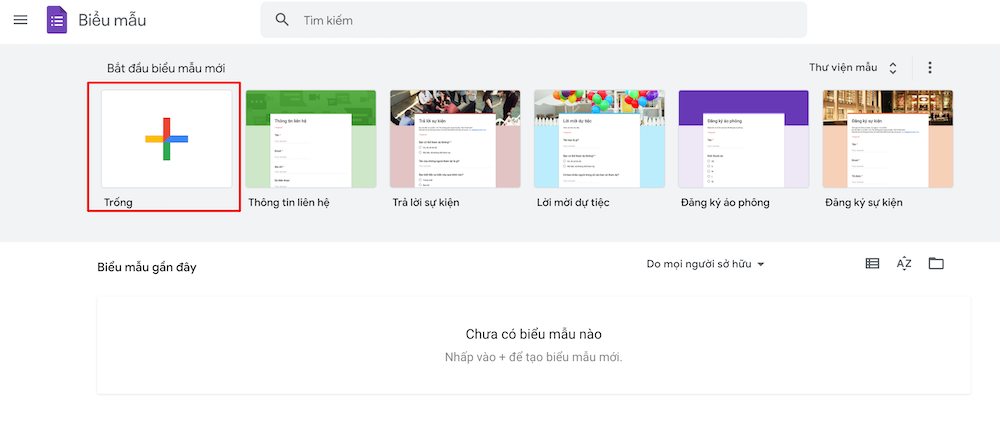Click the Đăng ký áo phông label
The height and width of the screenshot is (431, 1000).
click(x=725, y=203)
